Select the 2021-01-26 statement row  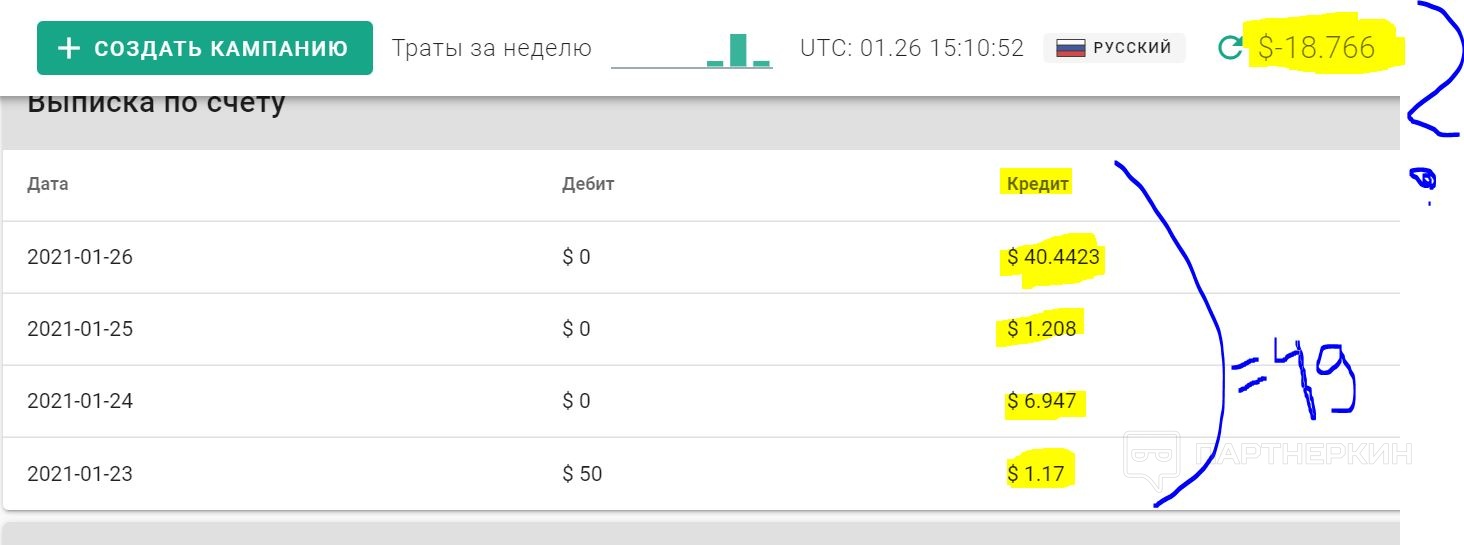click(700, 257)
